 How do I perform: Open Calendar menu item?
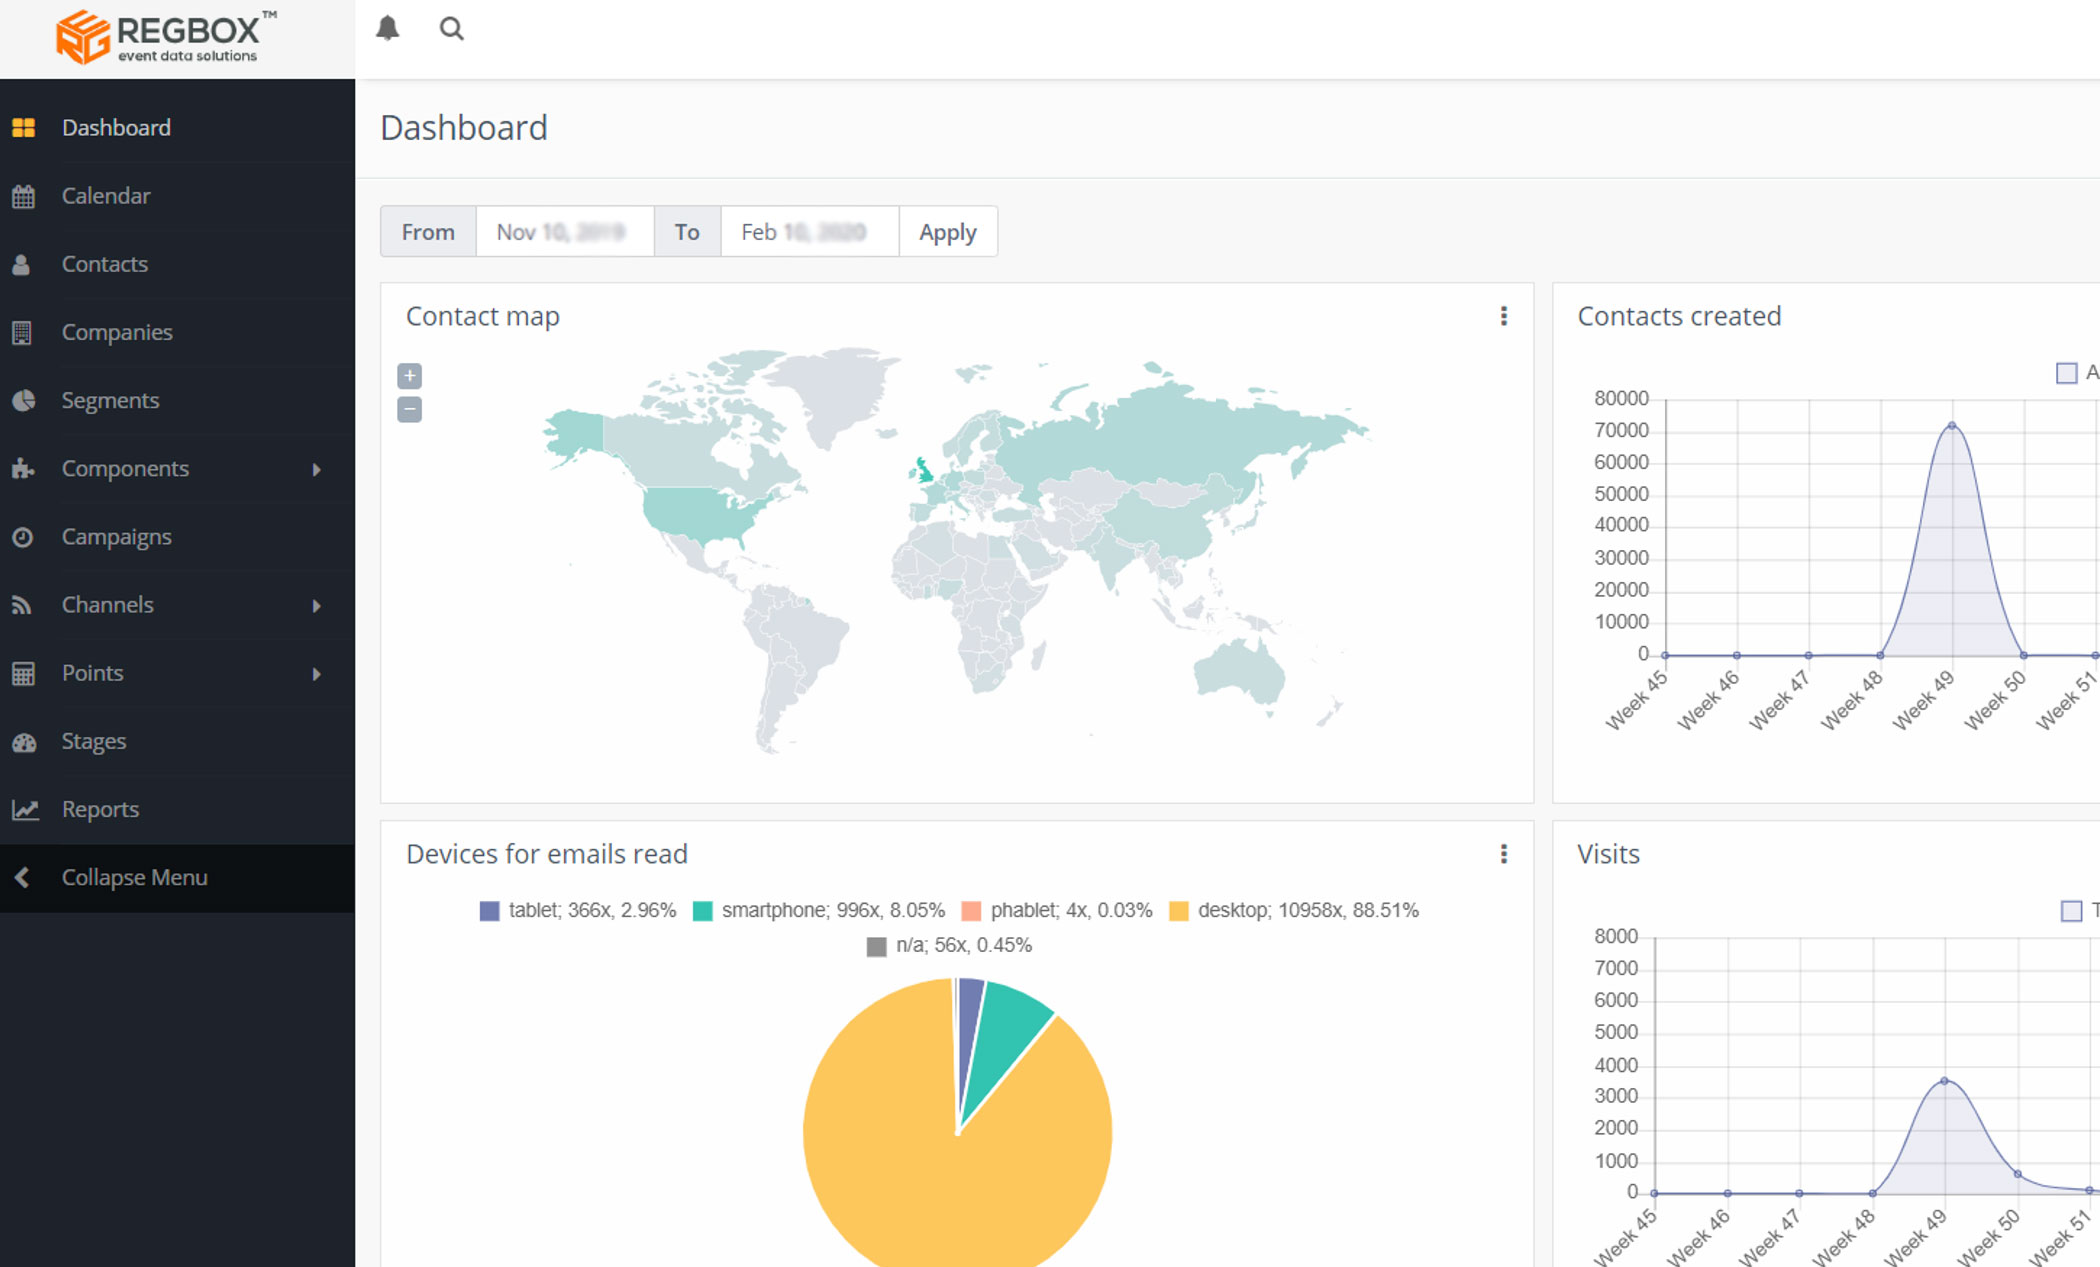177,196
